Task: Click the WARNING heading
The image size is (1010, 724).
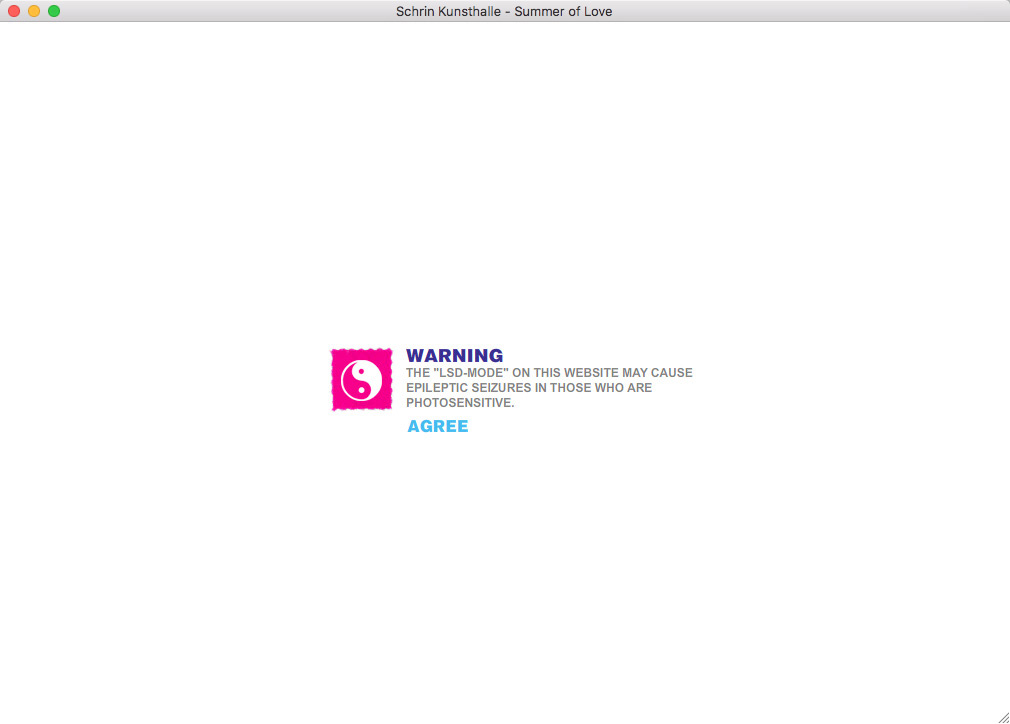Action: point(454,356)
